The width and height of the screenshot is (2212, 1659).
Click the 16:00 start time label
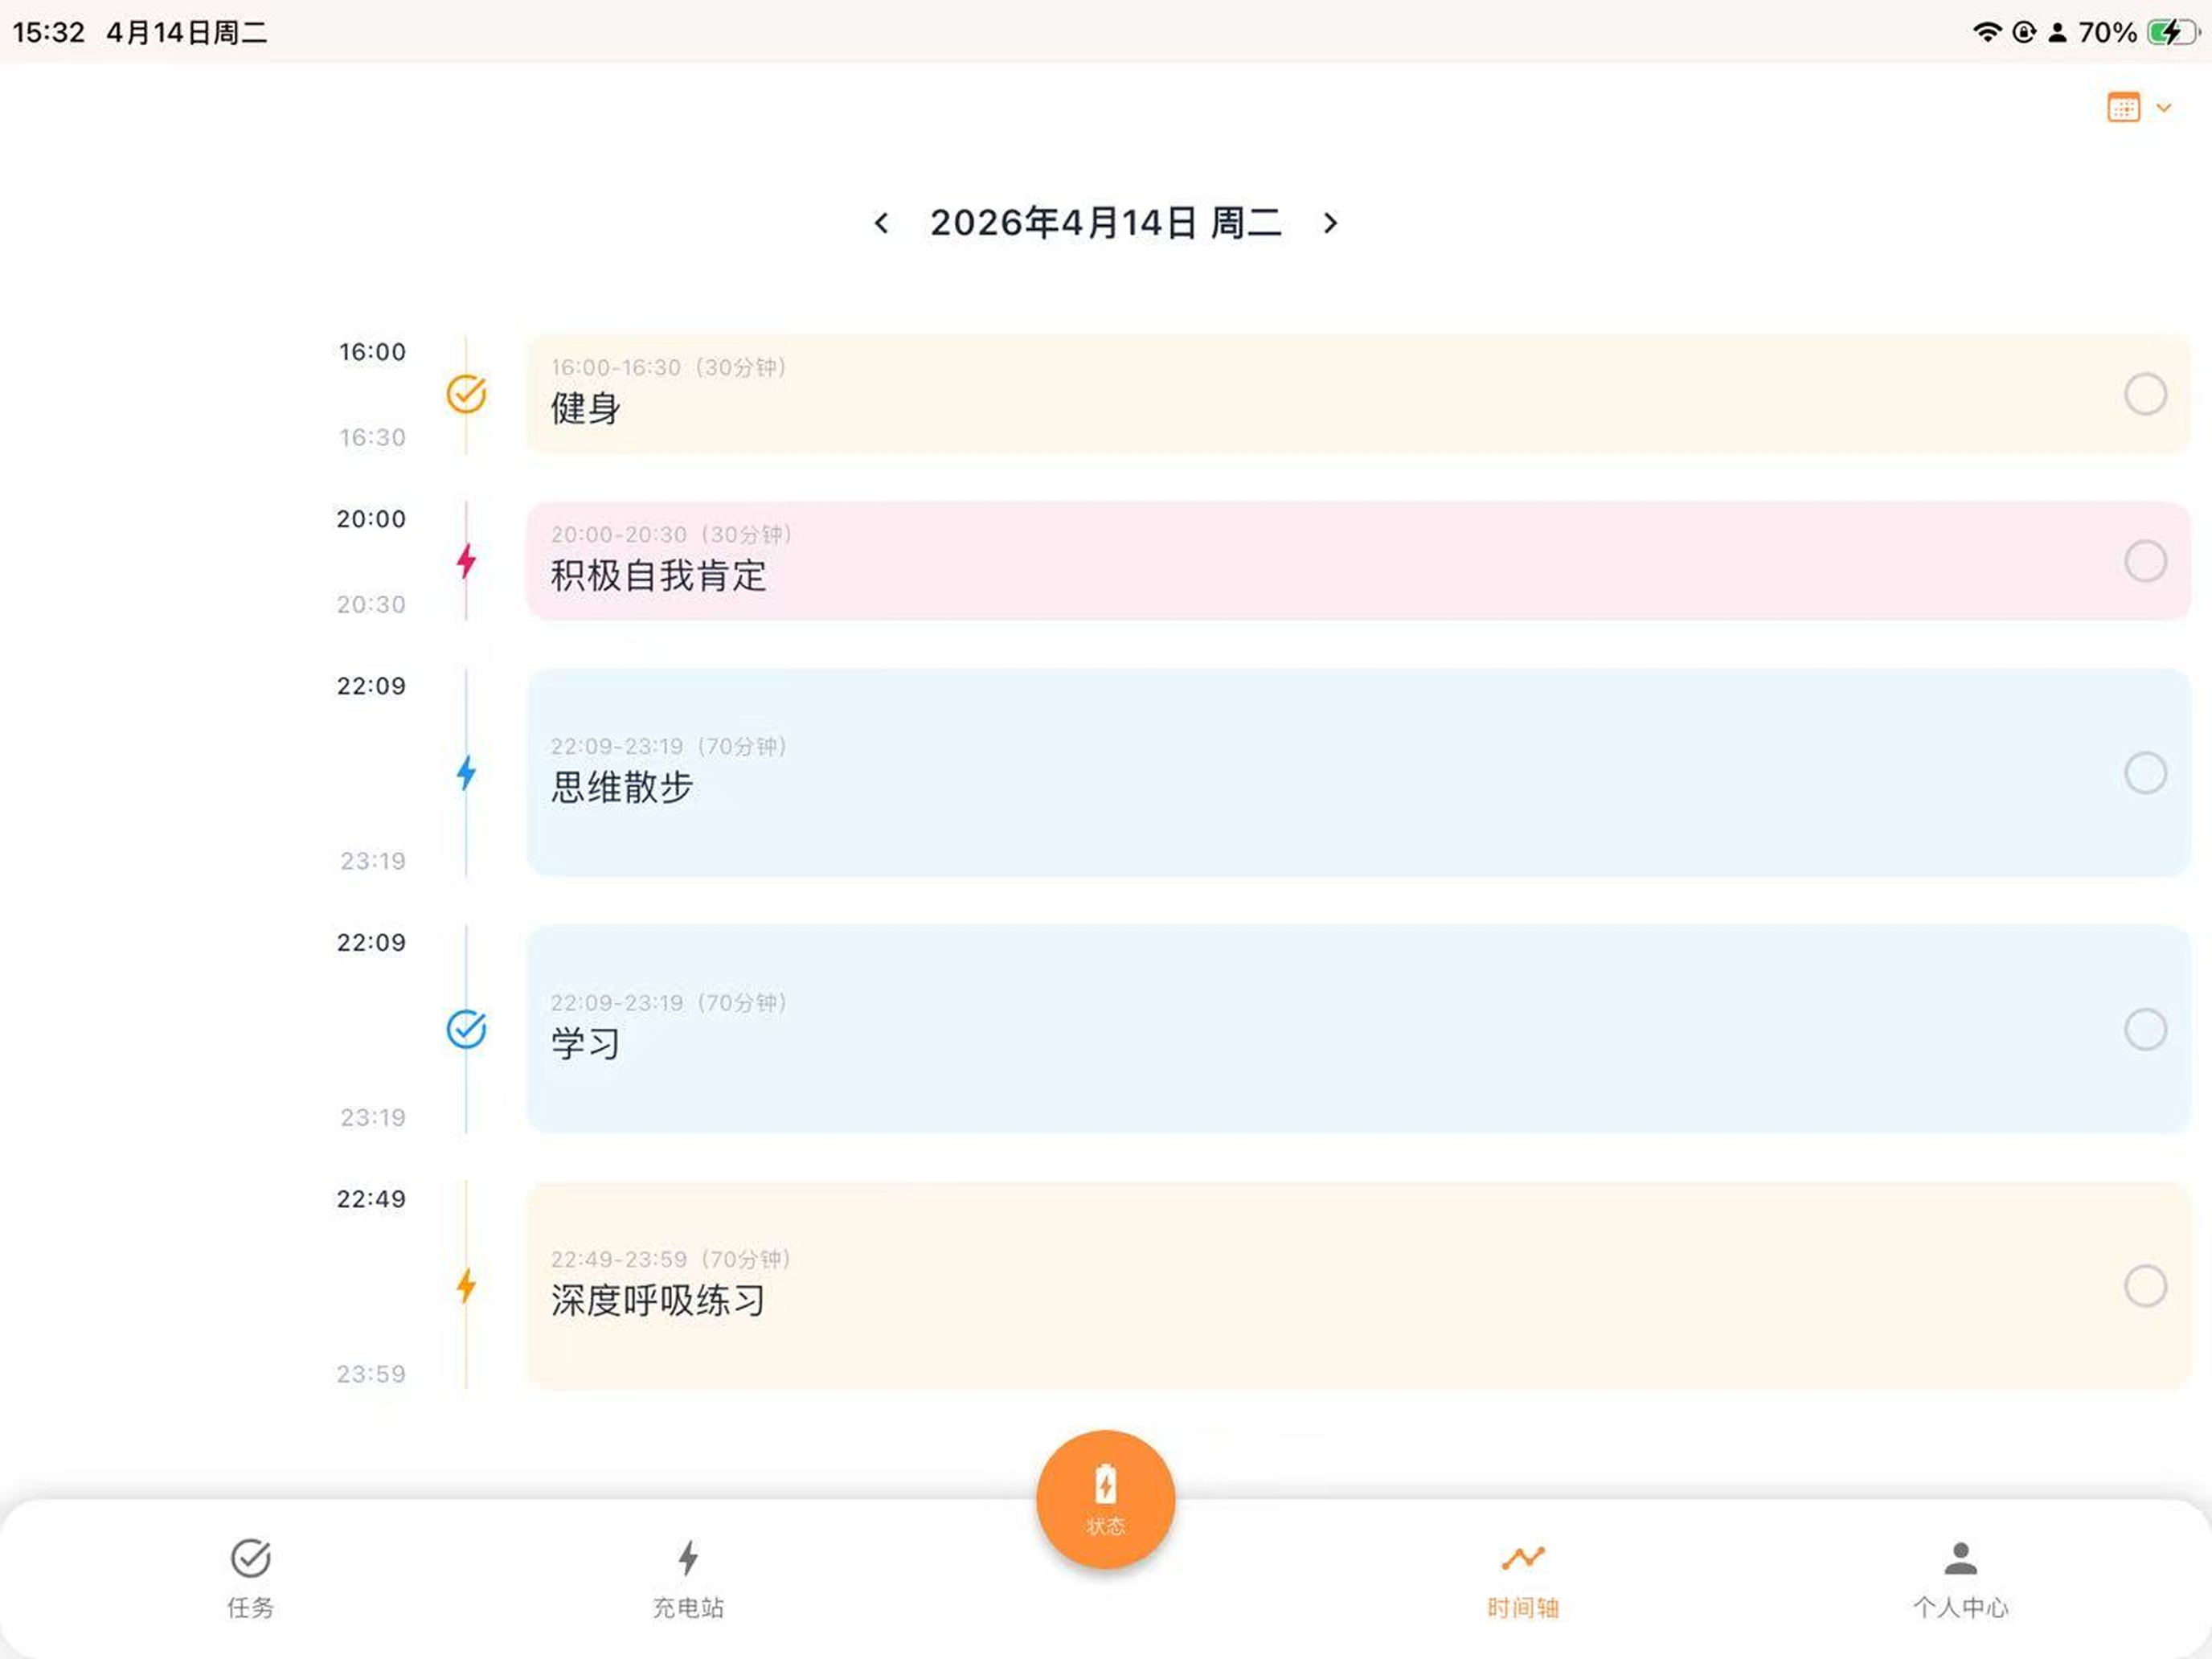click(x=372, y=352)
